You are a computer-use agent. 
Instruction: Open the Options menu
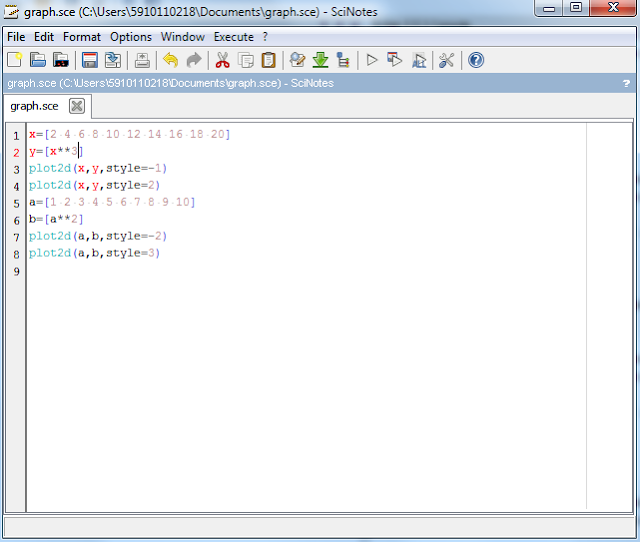tap(131, 37)
